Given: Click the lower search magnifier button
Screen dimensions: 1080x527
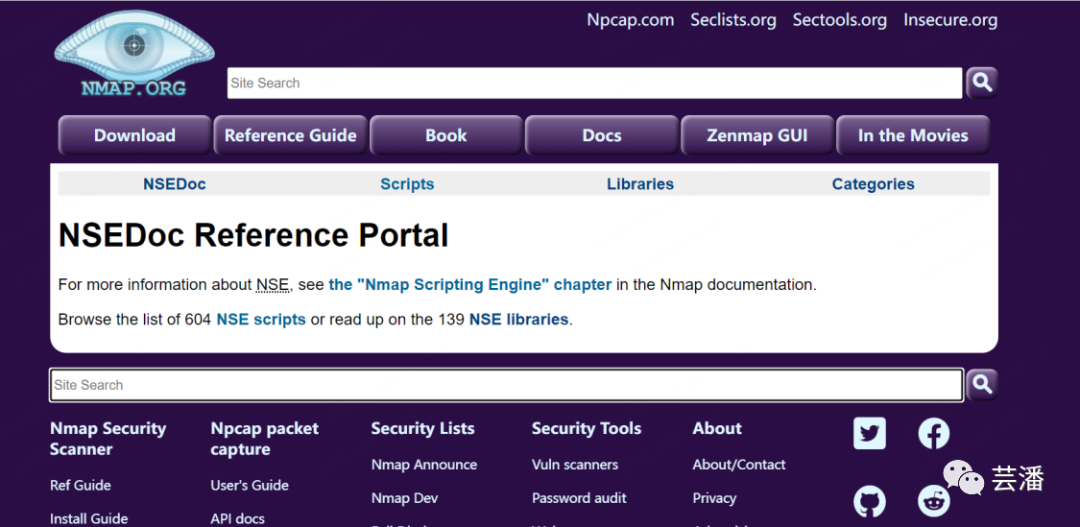Looking at the screenshot, I should (x=982, y=385).
